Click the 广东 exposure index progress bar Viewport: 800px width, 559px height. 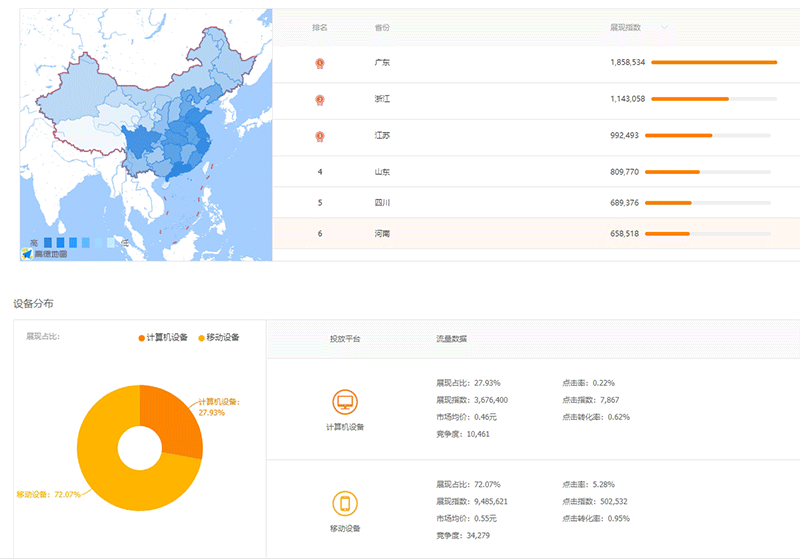point(713,62)
